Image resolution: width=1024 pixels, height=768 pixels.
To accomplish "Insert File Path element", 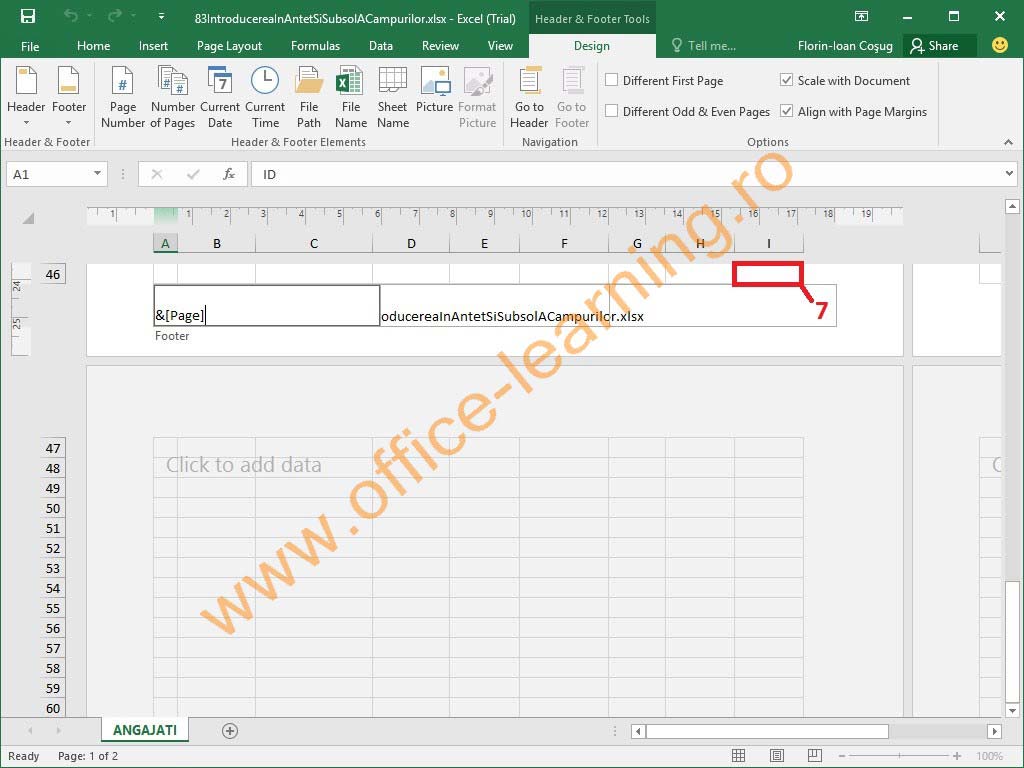I will (309, 97).
